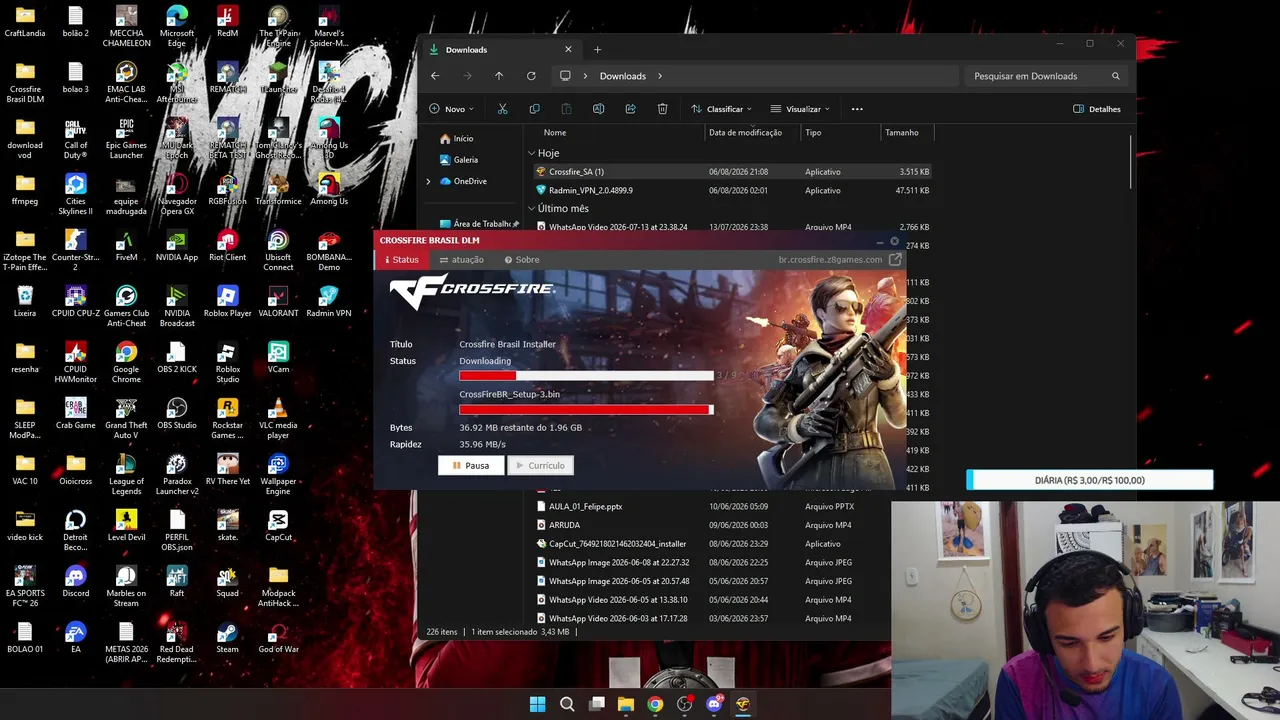Open the Classificar sort dropdown
The image size is (1280, 720).
pyautogui.click(x=722, y=109)
